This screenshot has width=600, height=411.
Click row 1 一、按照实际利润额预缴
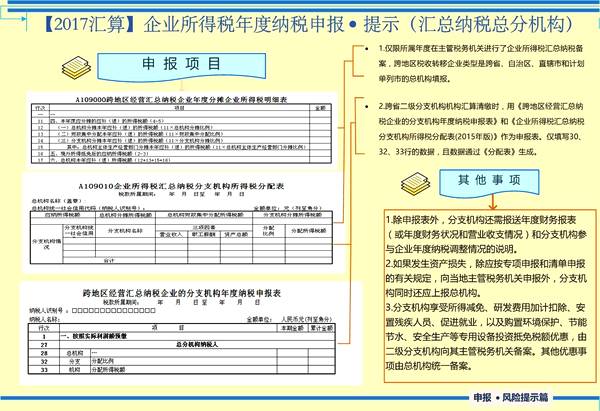181,336
